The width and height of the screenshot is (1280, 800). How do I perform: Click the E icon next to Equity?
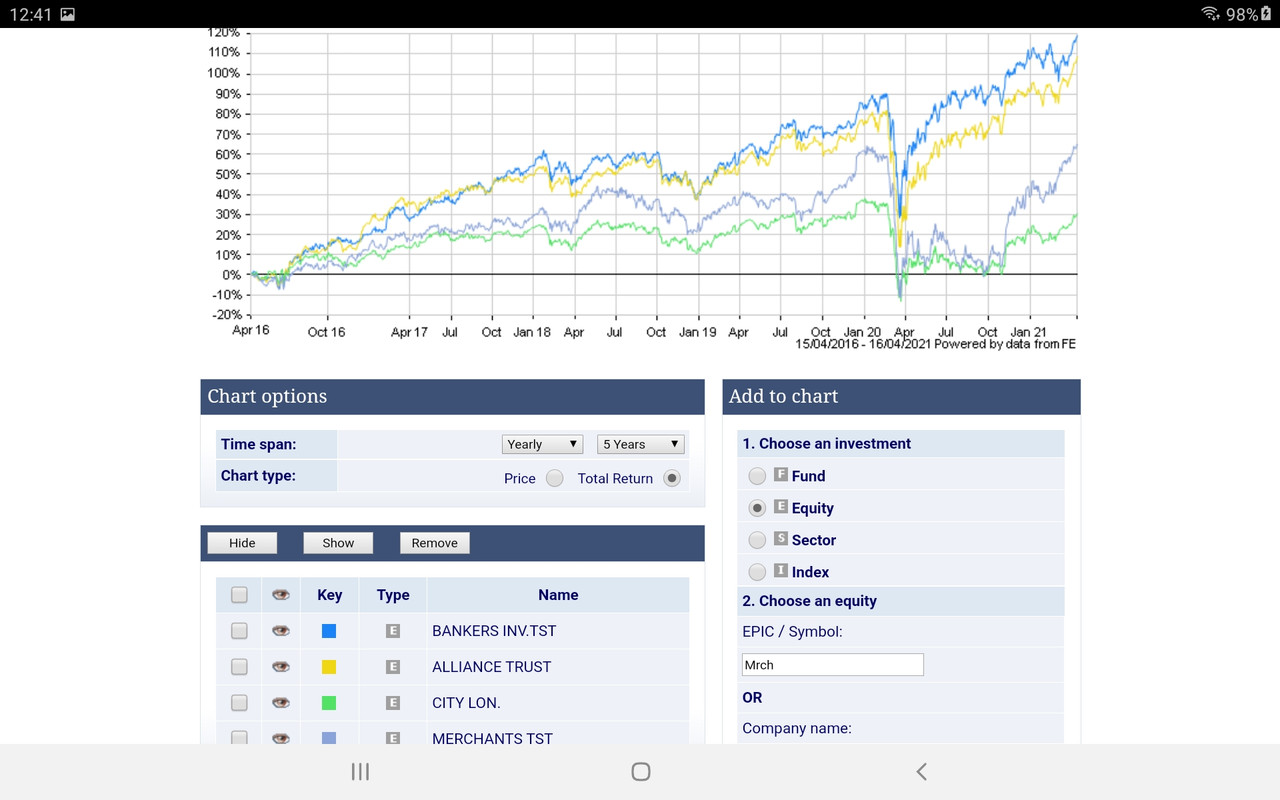[x=781, y=507]
